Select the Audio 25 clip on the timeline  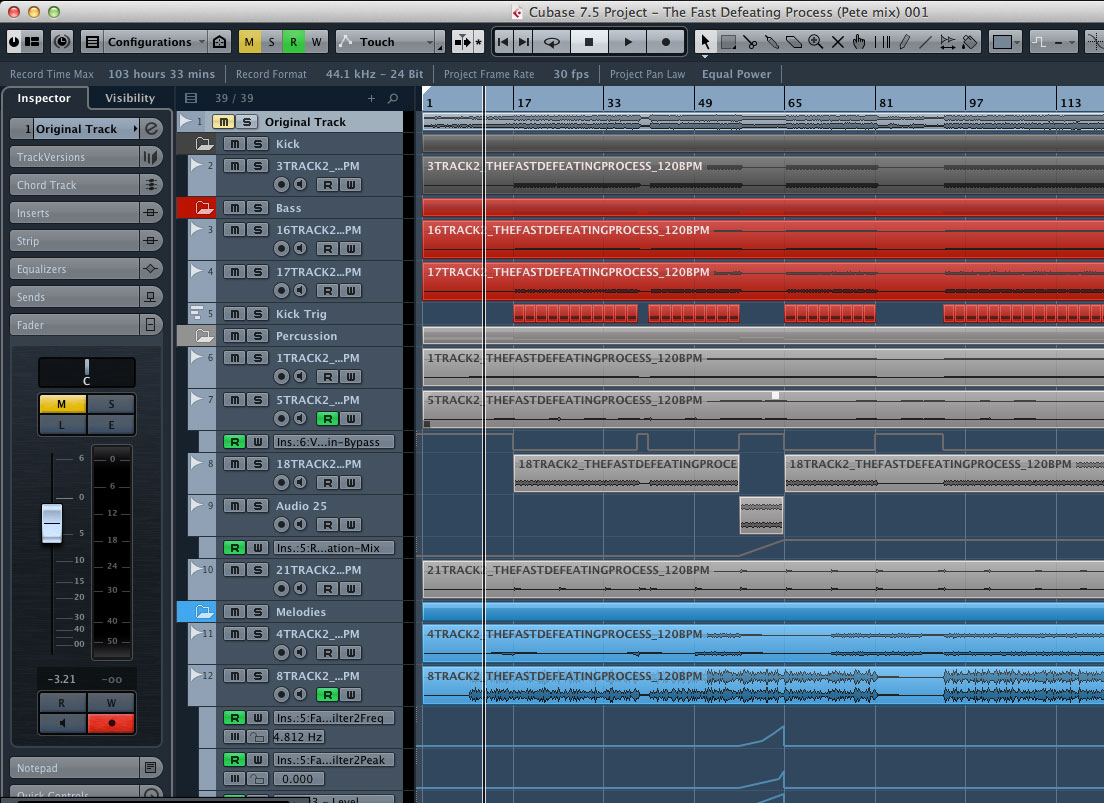[761, 516]
